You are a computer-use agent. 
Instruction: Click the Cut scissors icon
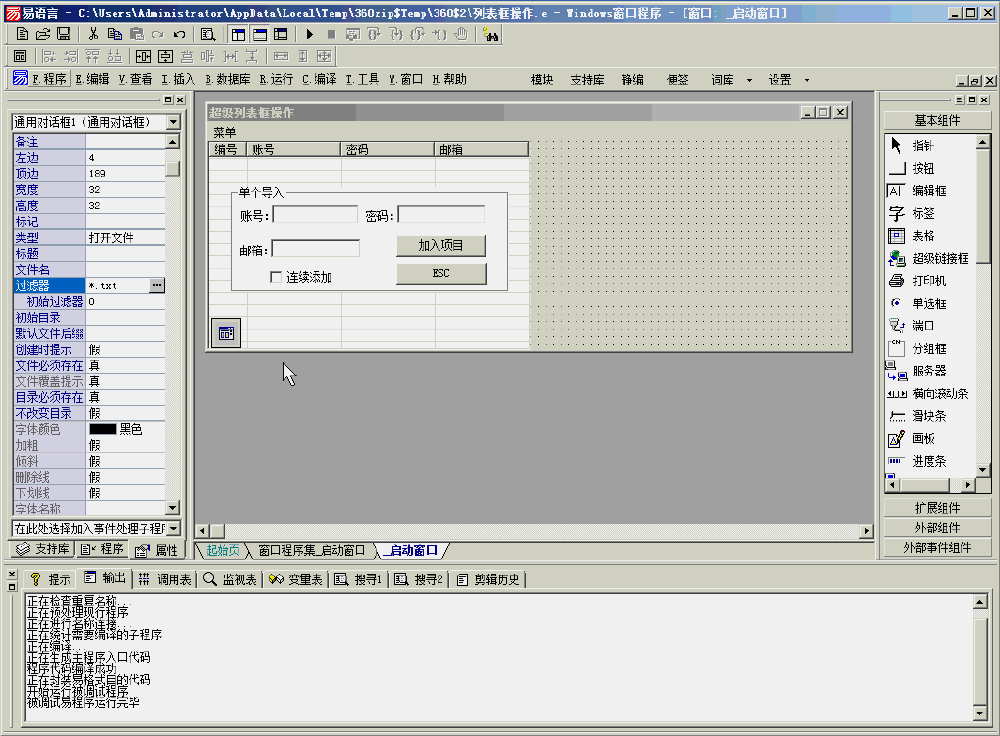point(93,34)
